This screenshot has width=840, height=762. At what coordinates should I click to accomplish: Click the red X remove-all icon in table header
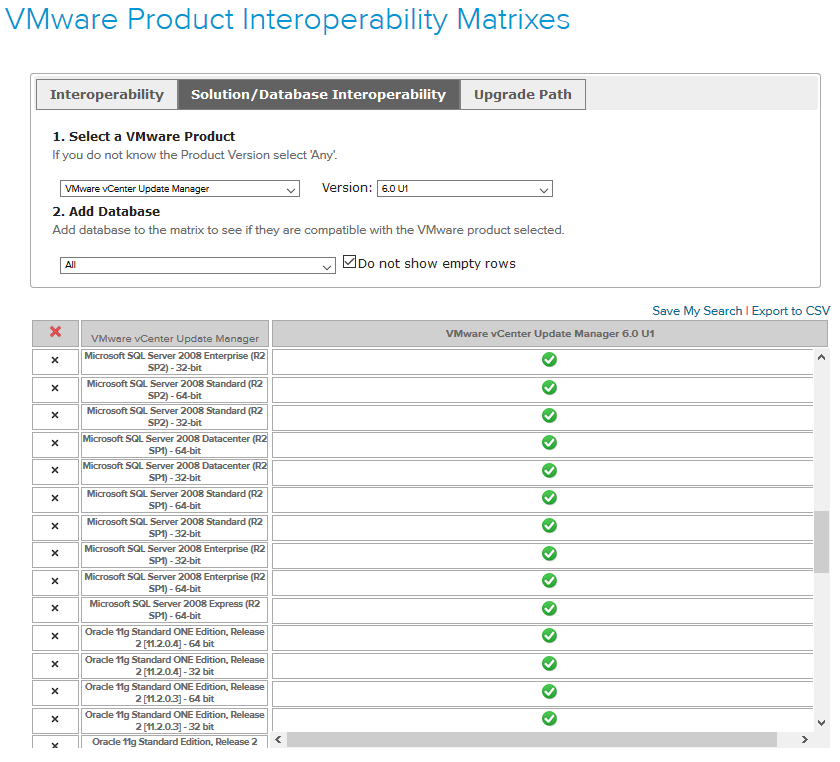pos(55,332)
